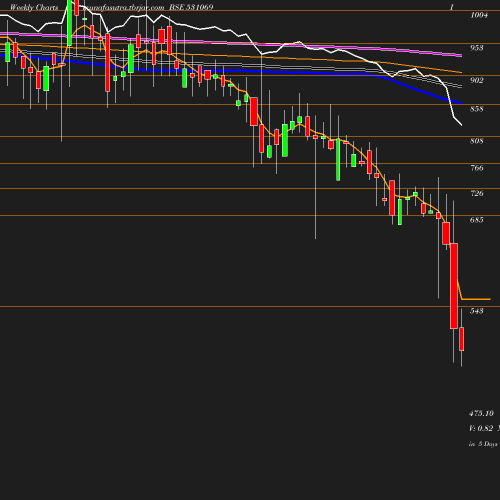500x500 pixels.
Task: Click the "V: 0.82" volume value
Action: 481,428
